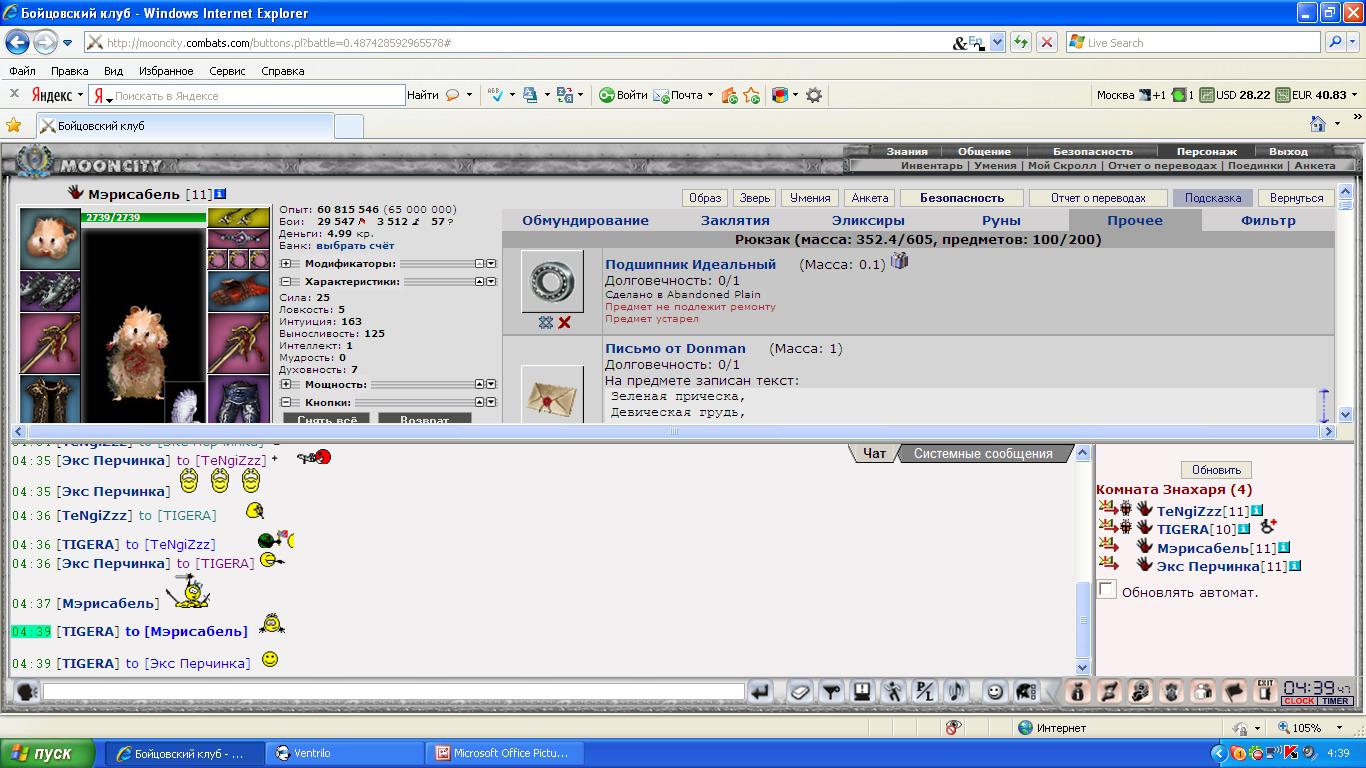Switch to the Заклятия tab
The width and height of the screenshot is (1366, 768).
click(x=735, y=220)
